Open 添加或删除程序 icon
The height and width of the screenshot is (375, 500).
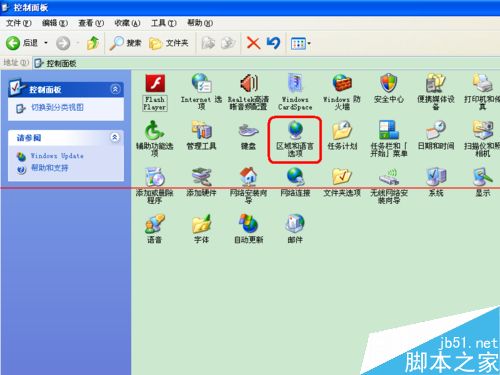154,177
